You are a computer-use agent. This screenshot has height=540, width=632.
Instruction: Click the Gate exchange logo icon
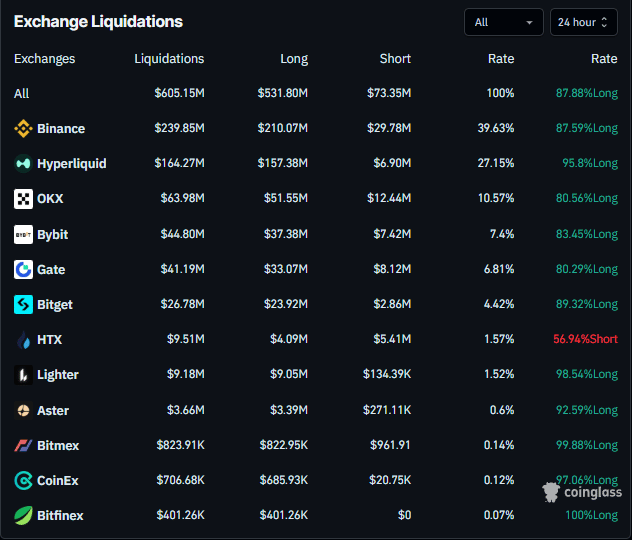point(23,270)
